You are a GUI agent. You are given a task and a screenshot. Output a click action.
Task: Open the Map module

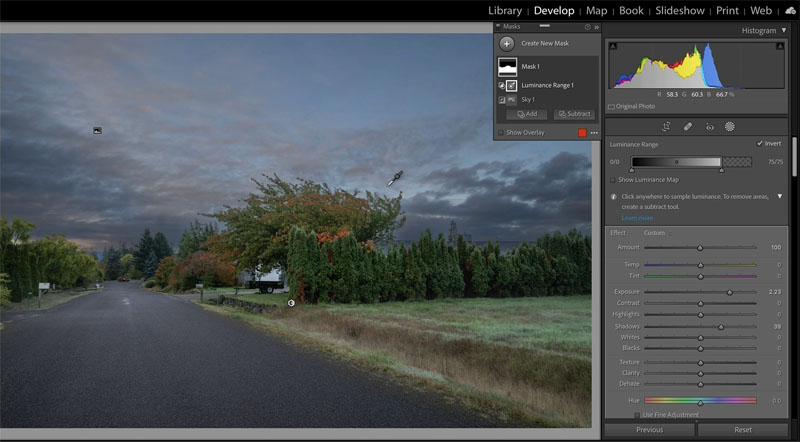596,11
